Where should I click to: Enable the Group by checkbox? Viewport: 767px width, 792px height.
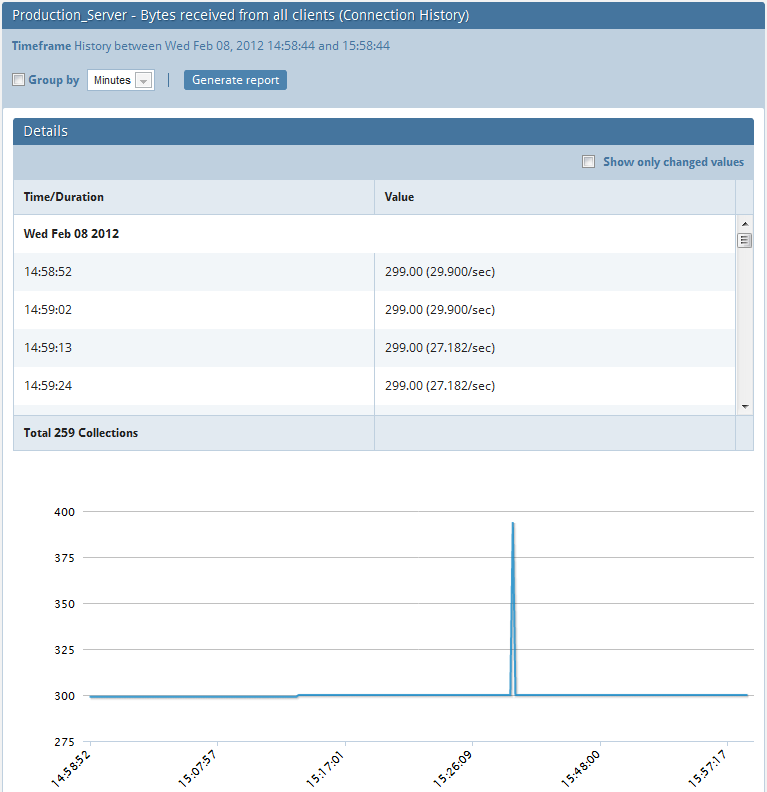tap(18, 80)
